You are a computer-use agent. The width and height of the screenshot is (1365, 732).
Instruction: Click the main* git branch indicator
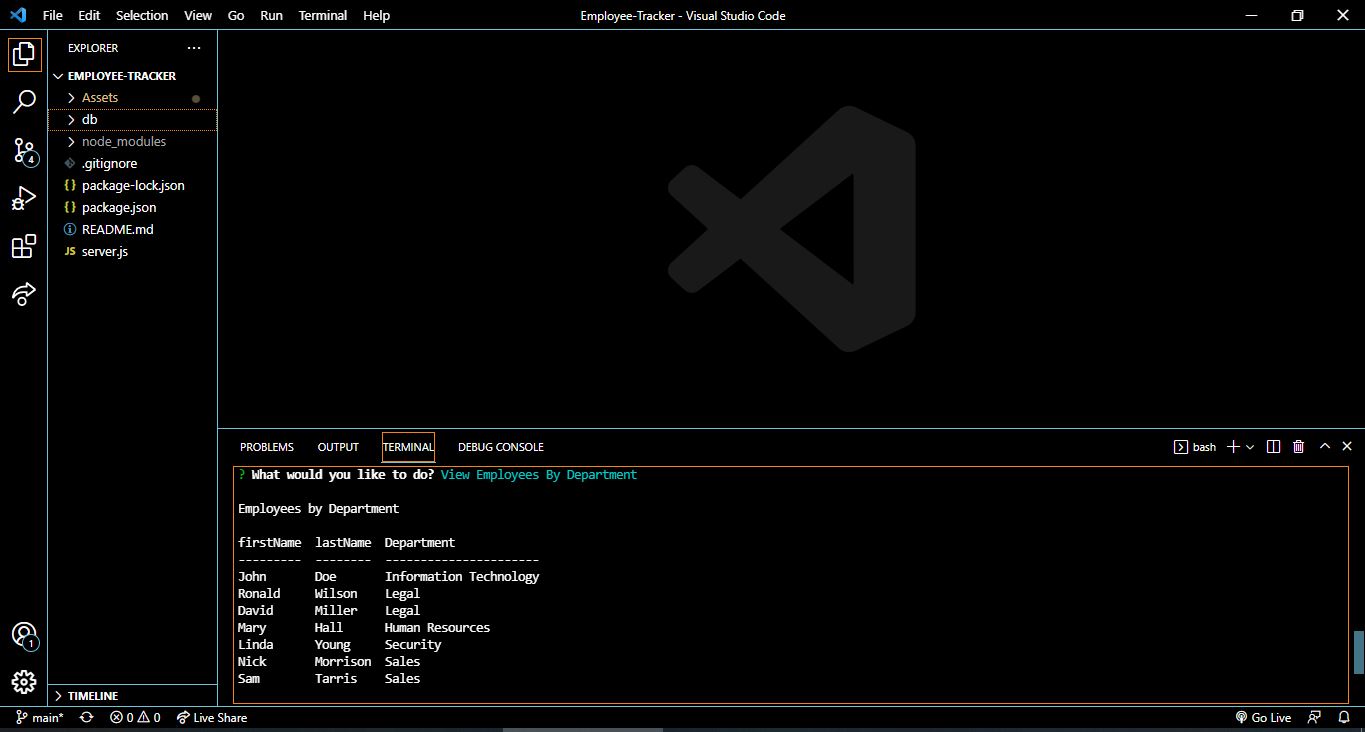pyautogui.click(x=40, y=718)
